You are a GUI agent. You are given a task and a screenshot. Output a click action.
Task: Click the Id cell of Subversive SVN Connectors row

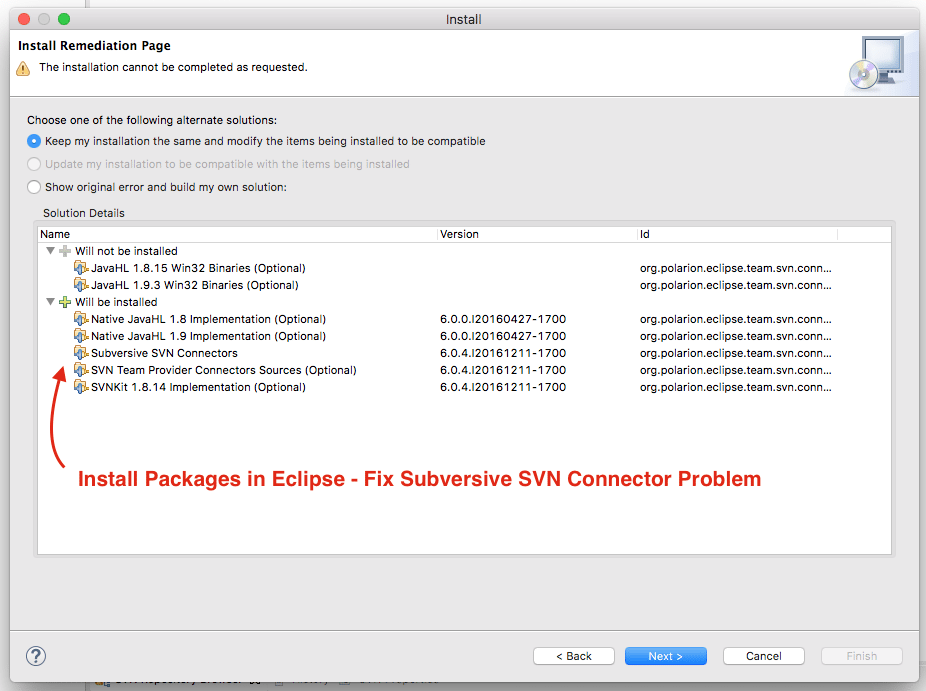coord(736,353)
